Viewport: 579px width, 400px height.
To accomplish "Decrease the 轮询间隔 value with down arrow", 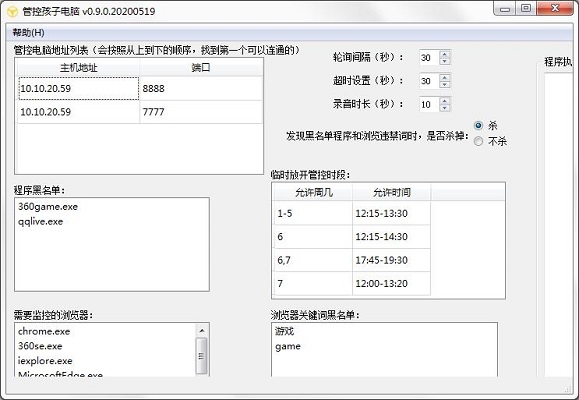I will (x=445, y=61).
